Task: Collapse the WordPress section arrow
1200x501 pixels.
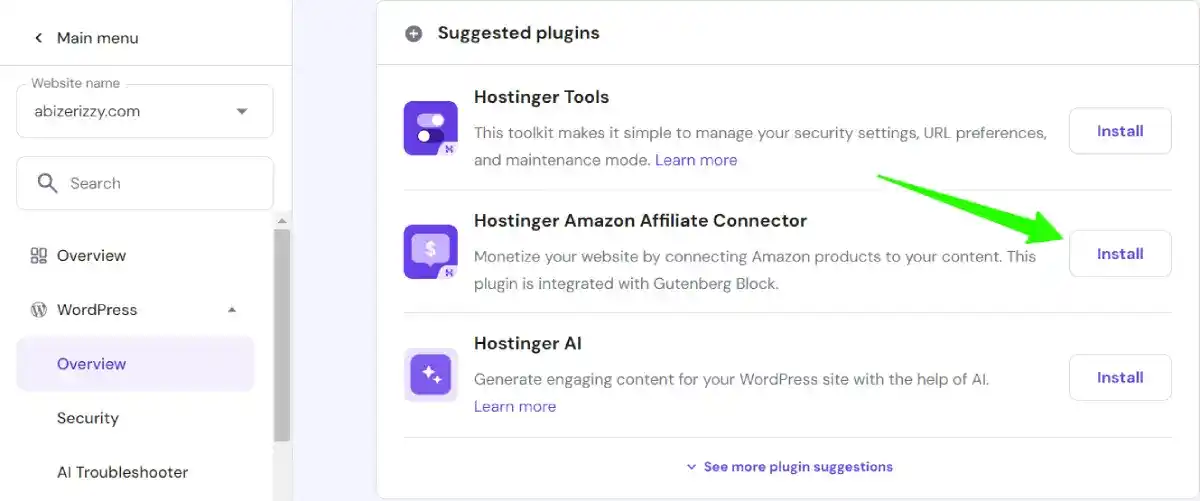Action: (232, 310)
